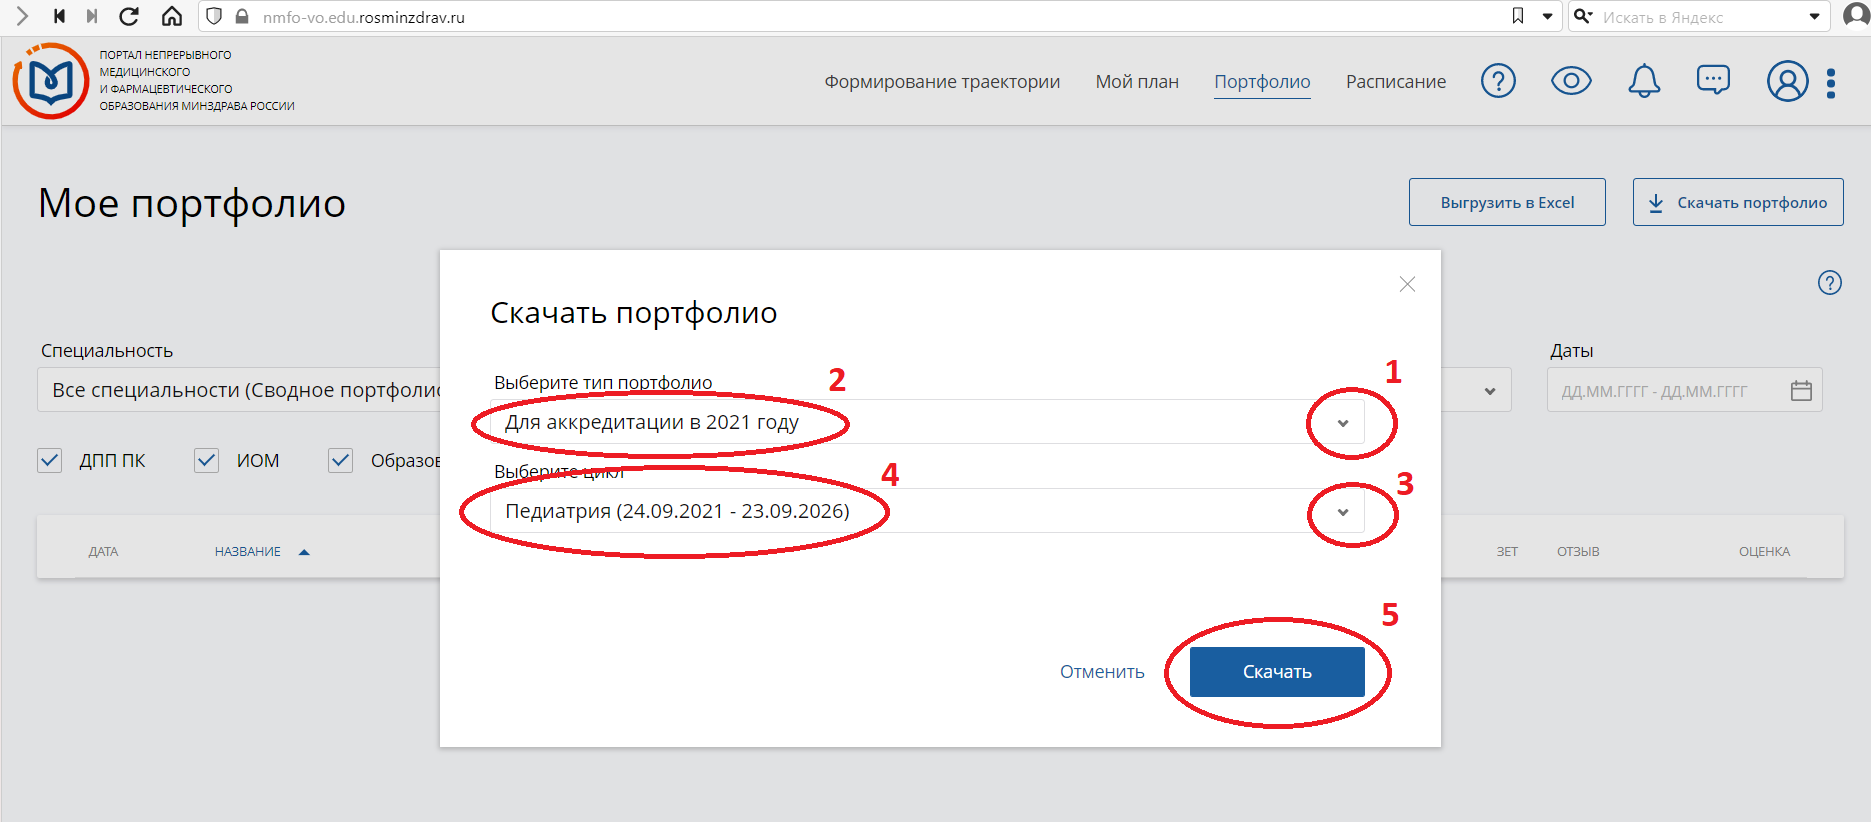This screenshot has height=822, width=1872.
Task: Click the calendar icon in Даты field
Action: [1801, 391]
